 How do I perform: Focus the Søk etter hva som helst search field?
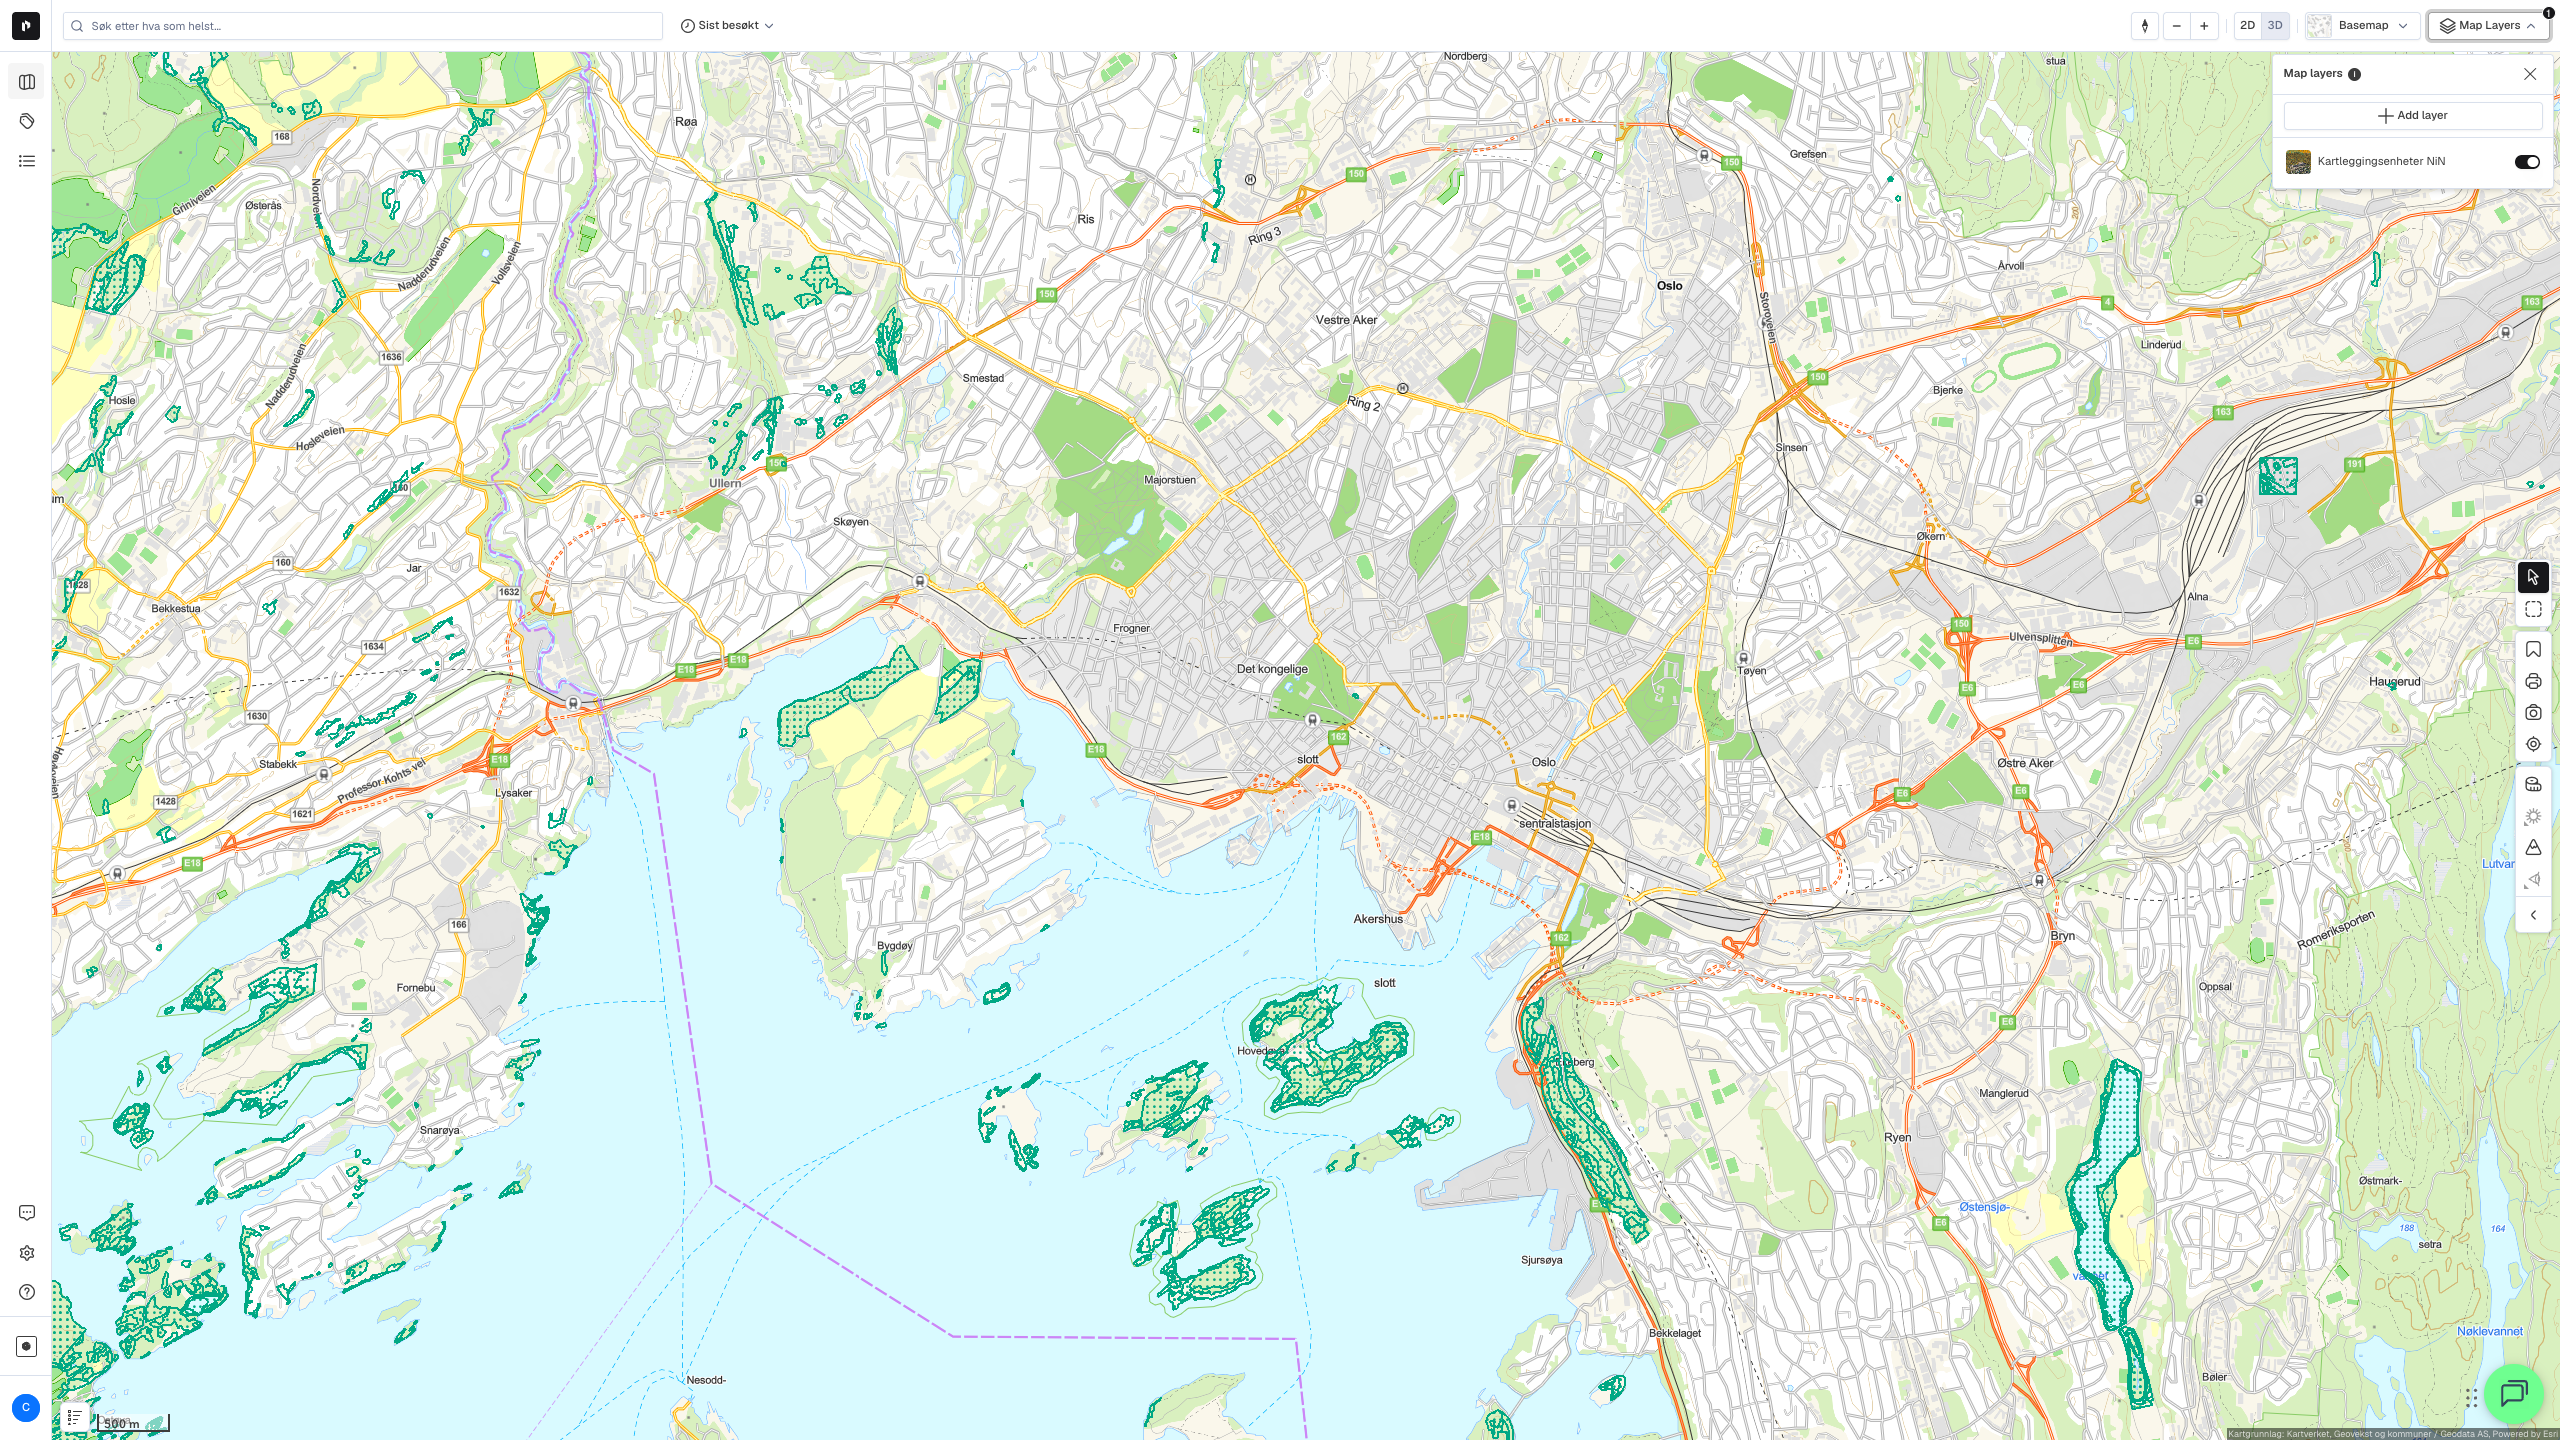pyautogui.click(x=362, y=26)
